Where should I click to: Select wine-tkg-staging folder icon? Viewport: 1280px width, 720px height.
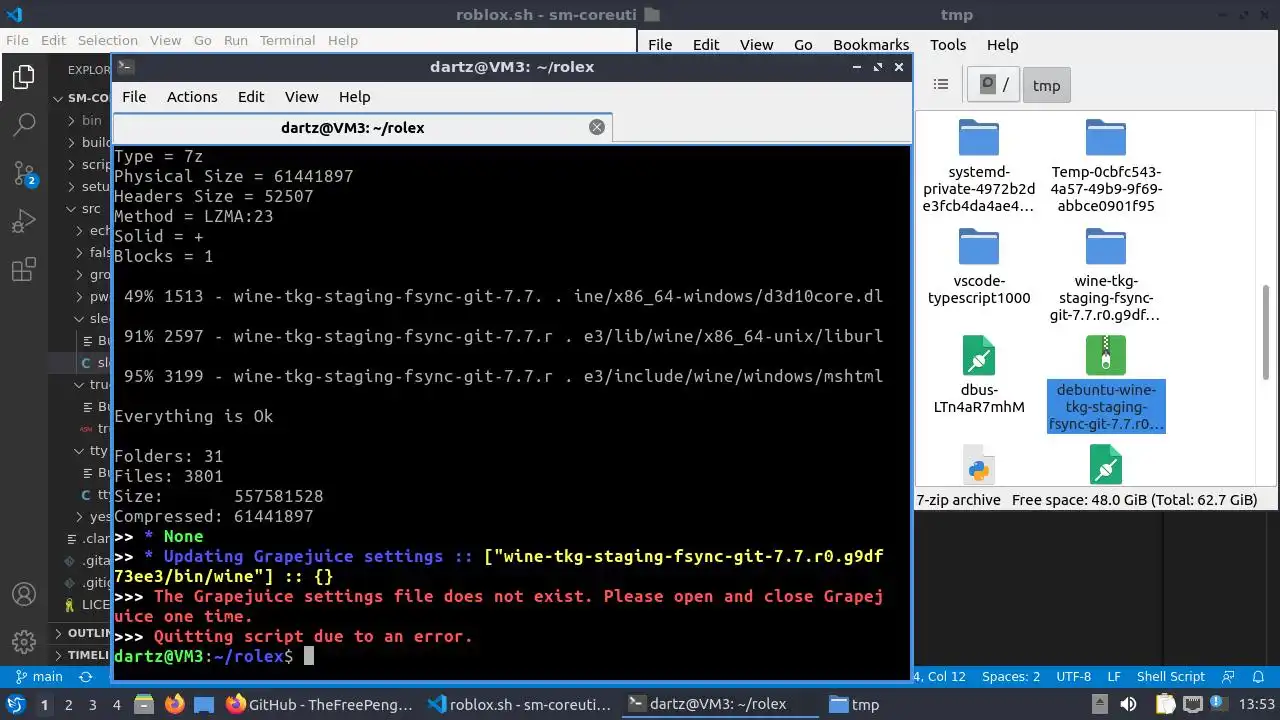click(x=1106, y=247)
